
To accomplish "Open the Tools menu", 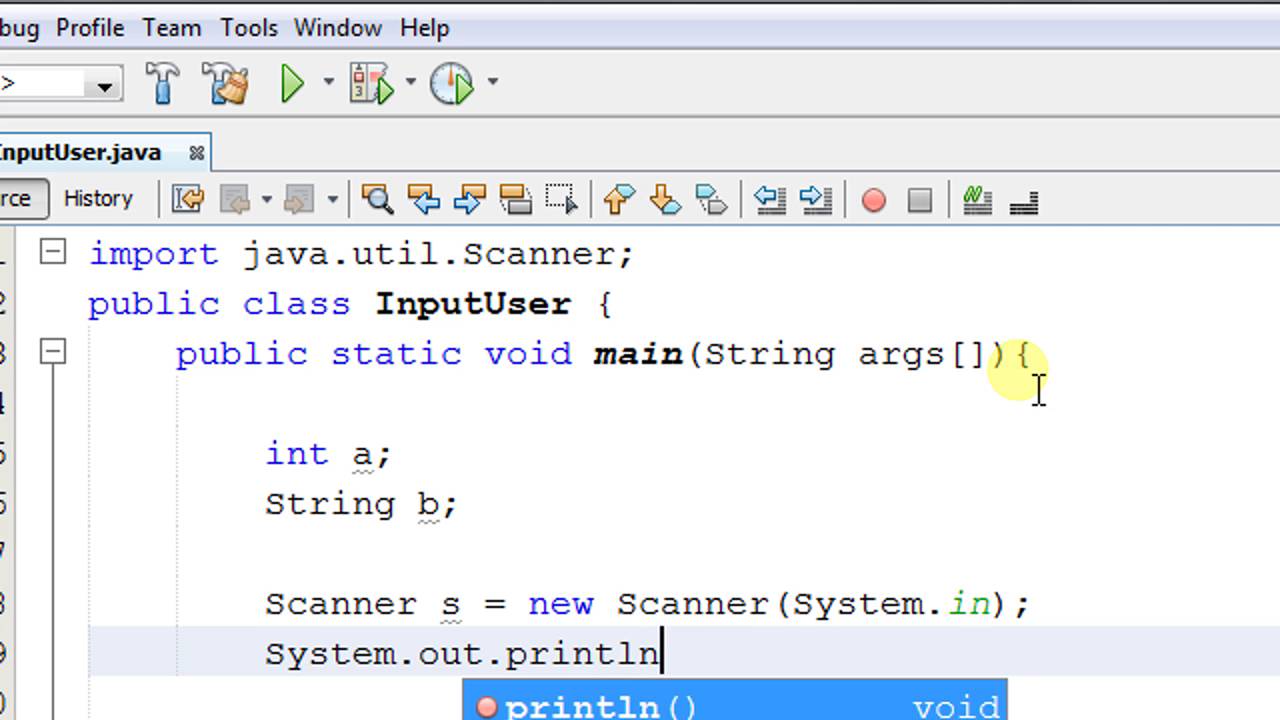I will [x=249, y=28].
